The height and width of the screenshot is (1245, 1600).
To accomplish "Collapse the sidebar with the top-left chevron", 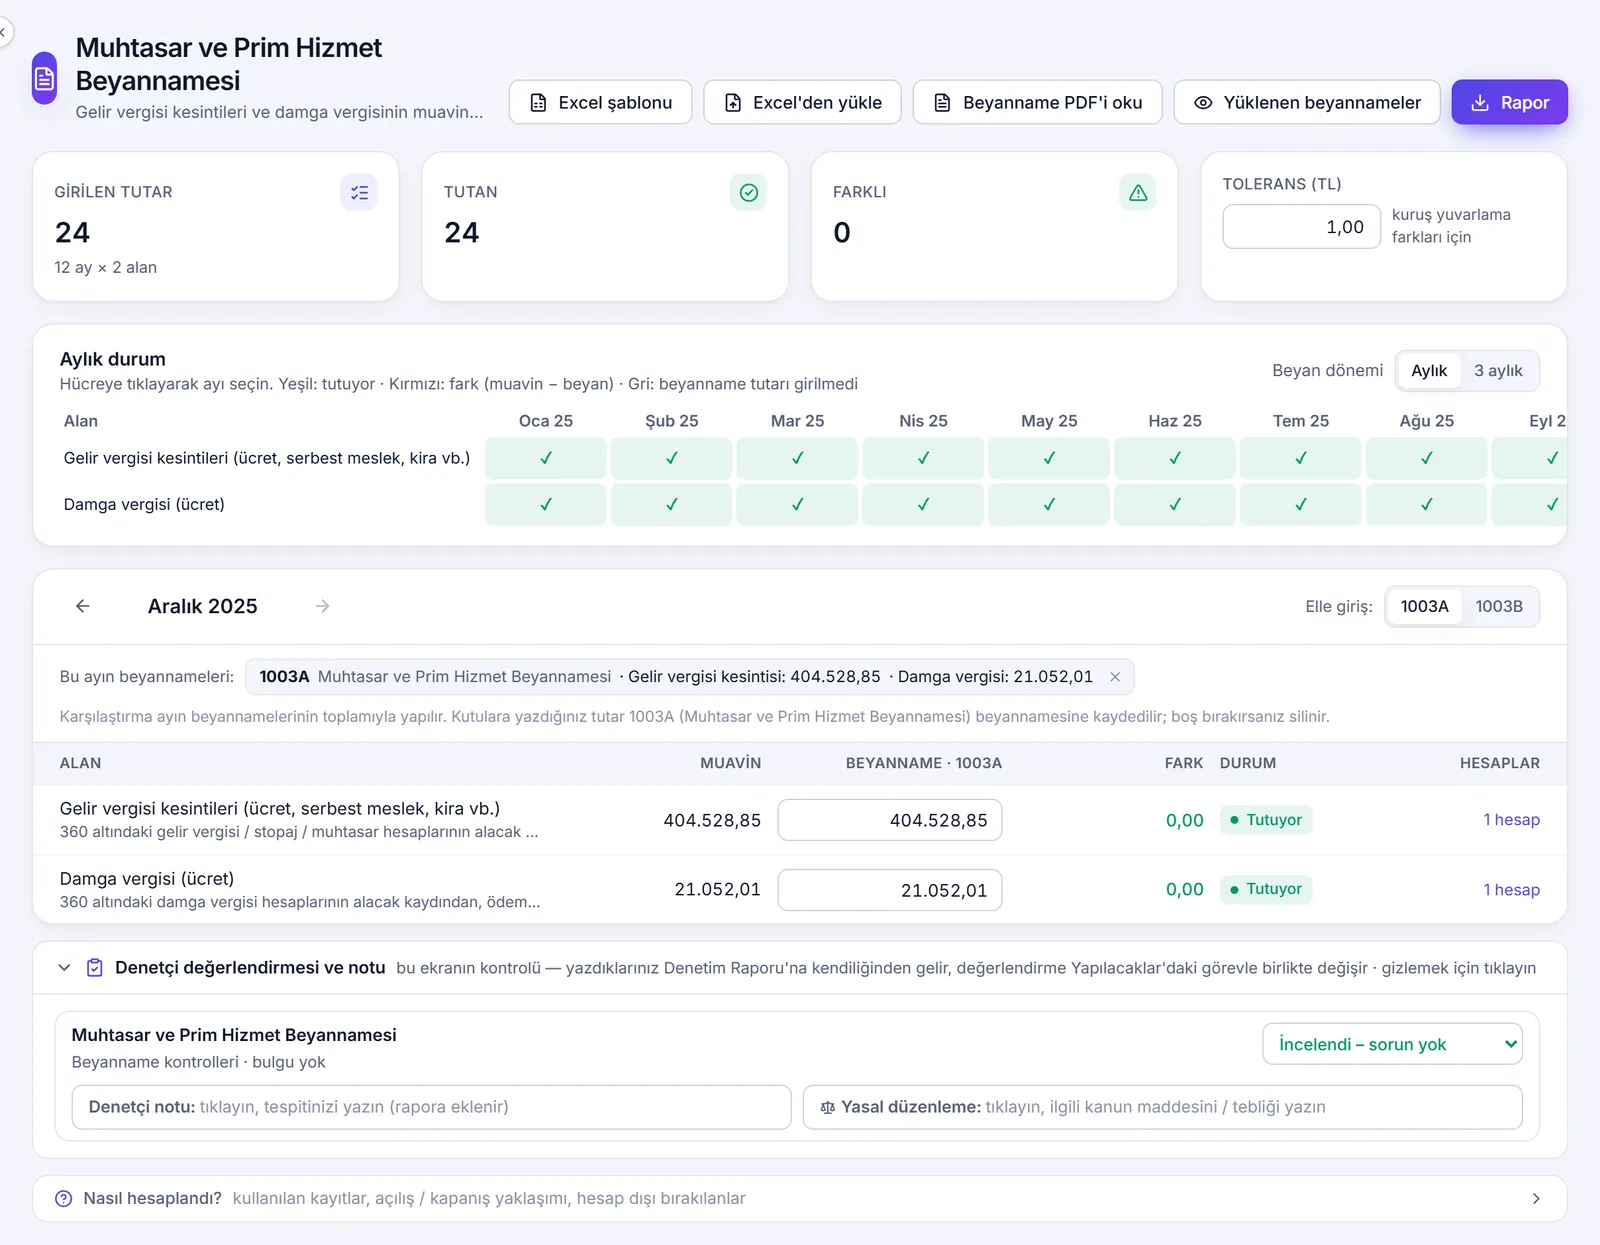I will [x=3, y=33].
